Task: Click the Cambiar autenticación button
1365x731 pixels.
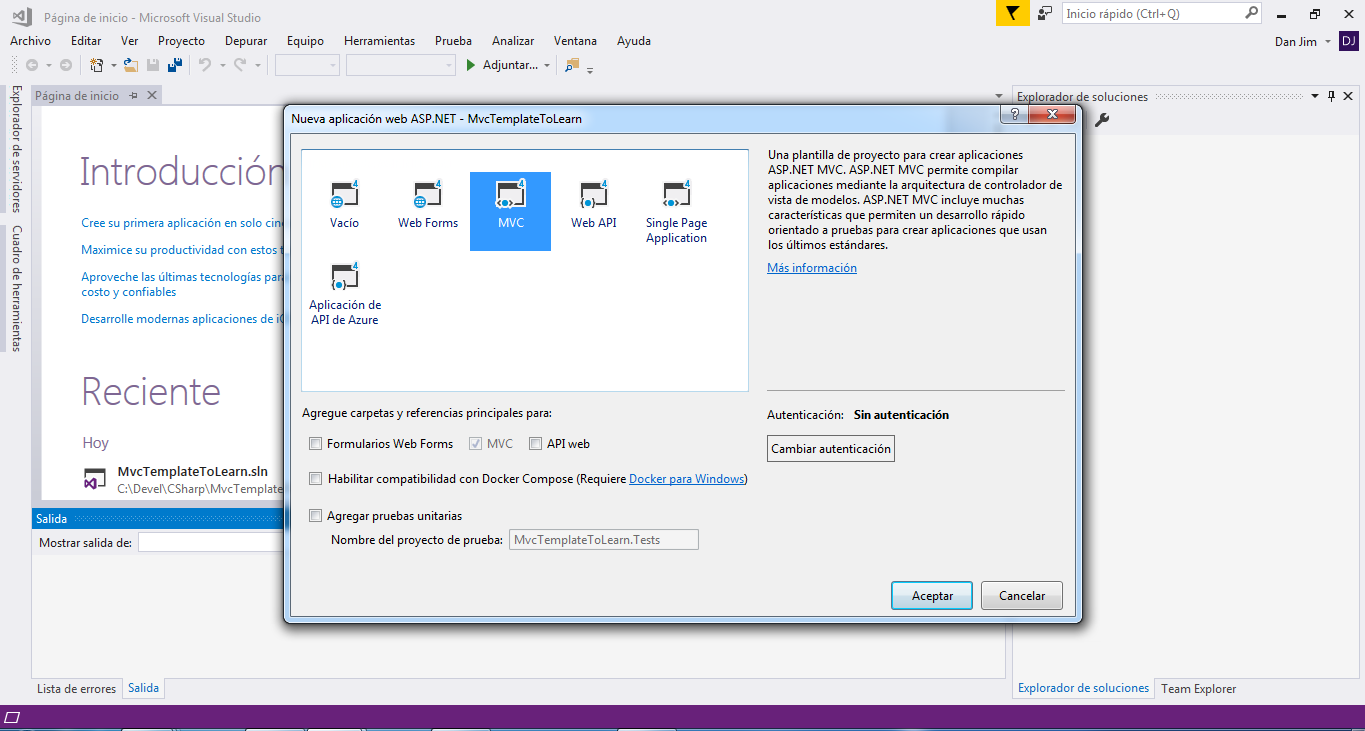Action: 830,449
